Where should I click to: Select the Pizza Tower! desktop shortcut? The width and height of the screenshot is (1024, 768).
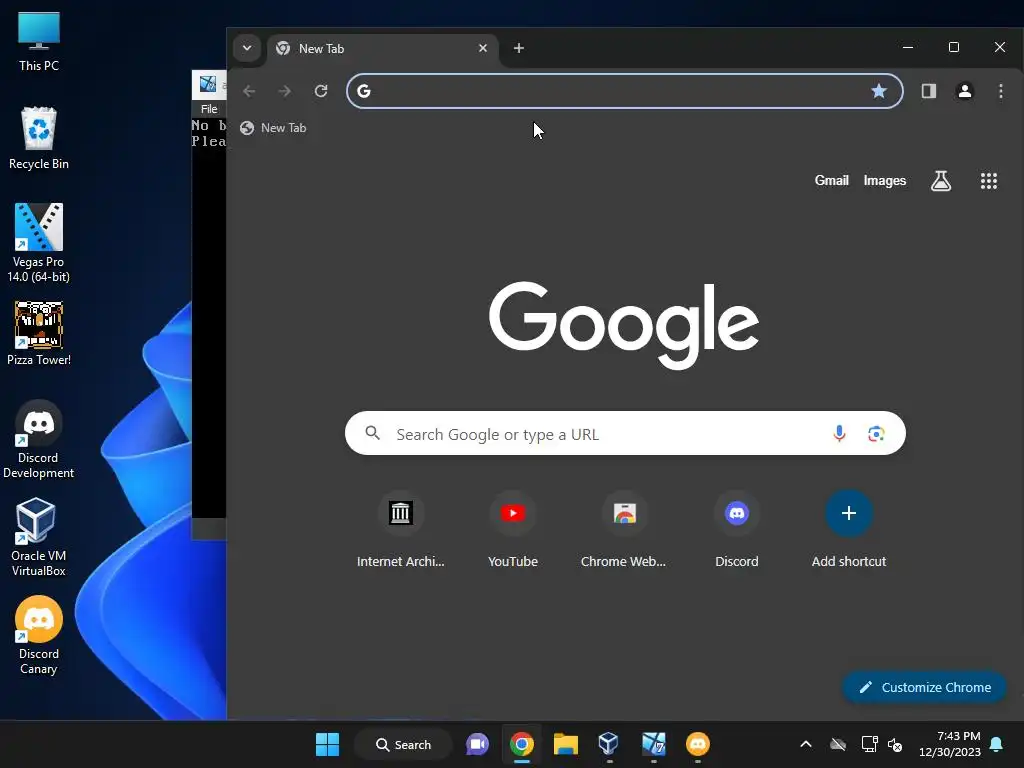(x=39, y=334)
